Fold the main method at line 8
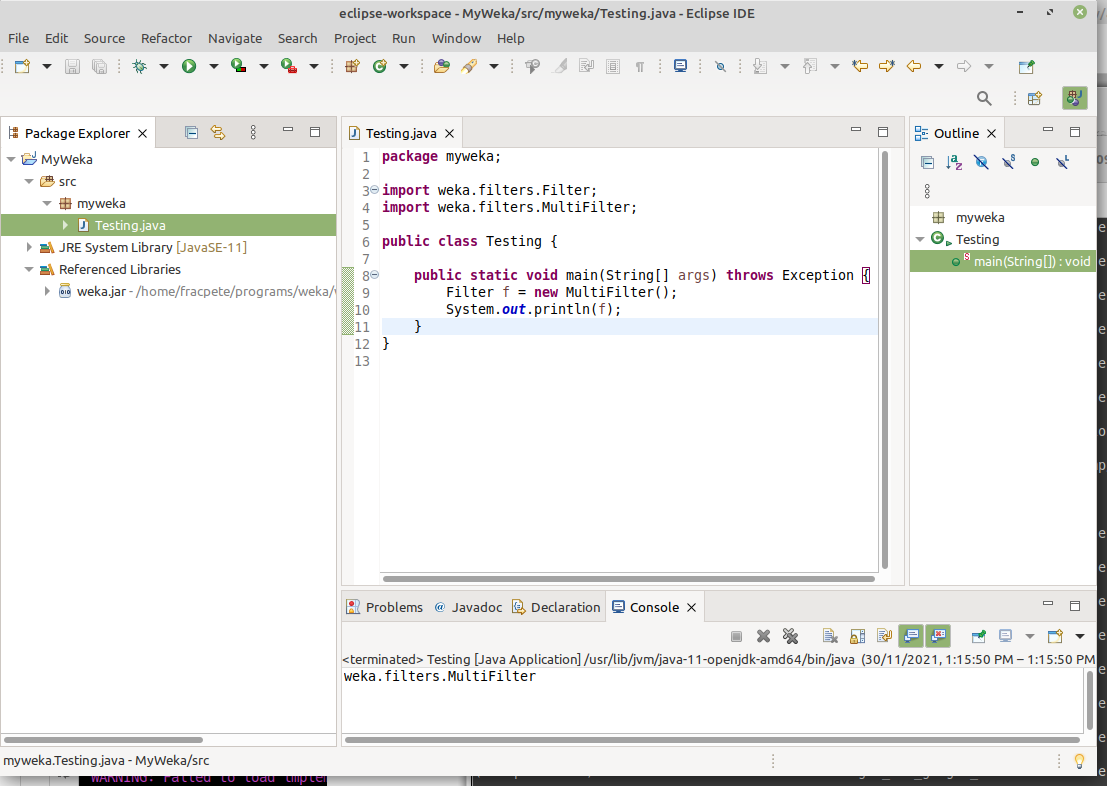The width and height of the screenshot is (1107, 786). pyautogui.click(x=375, y=275)
